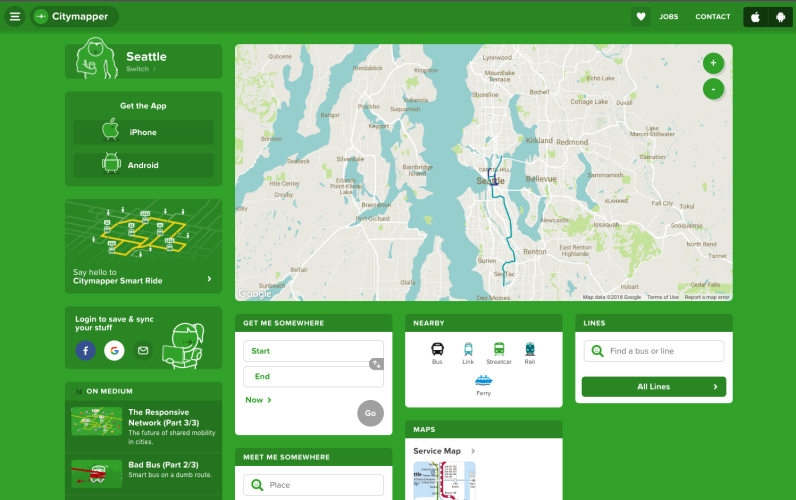796x500 pixels.
Task: Click Terms of Use on map
Action: coord(662,297)
